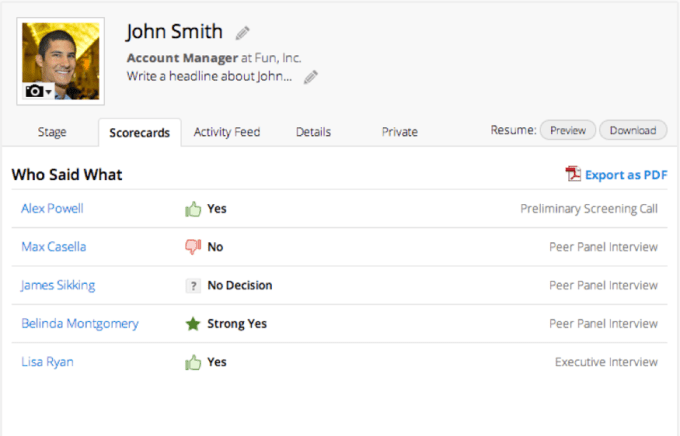Click the Export as PDF link

[x=626, y=175]
